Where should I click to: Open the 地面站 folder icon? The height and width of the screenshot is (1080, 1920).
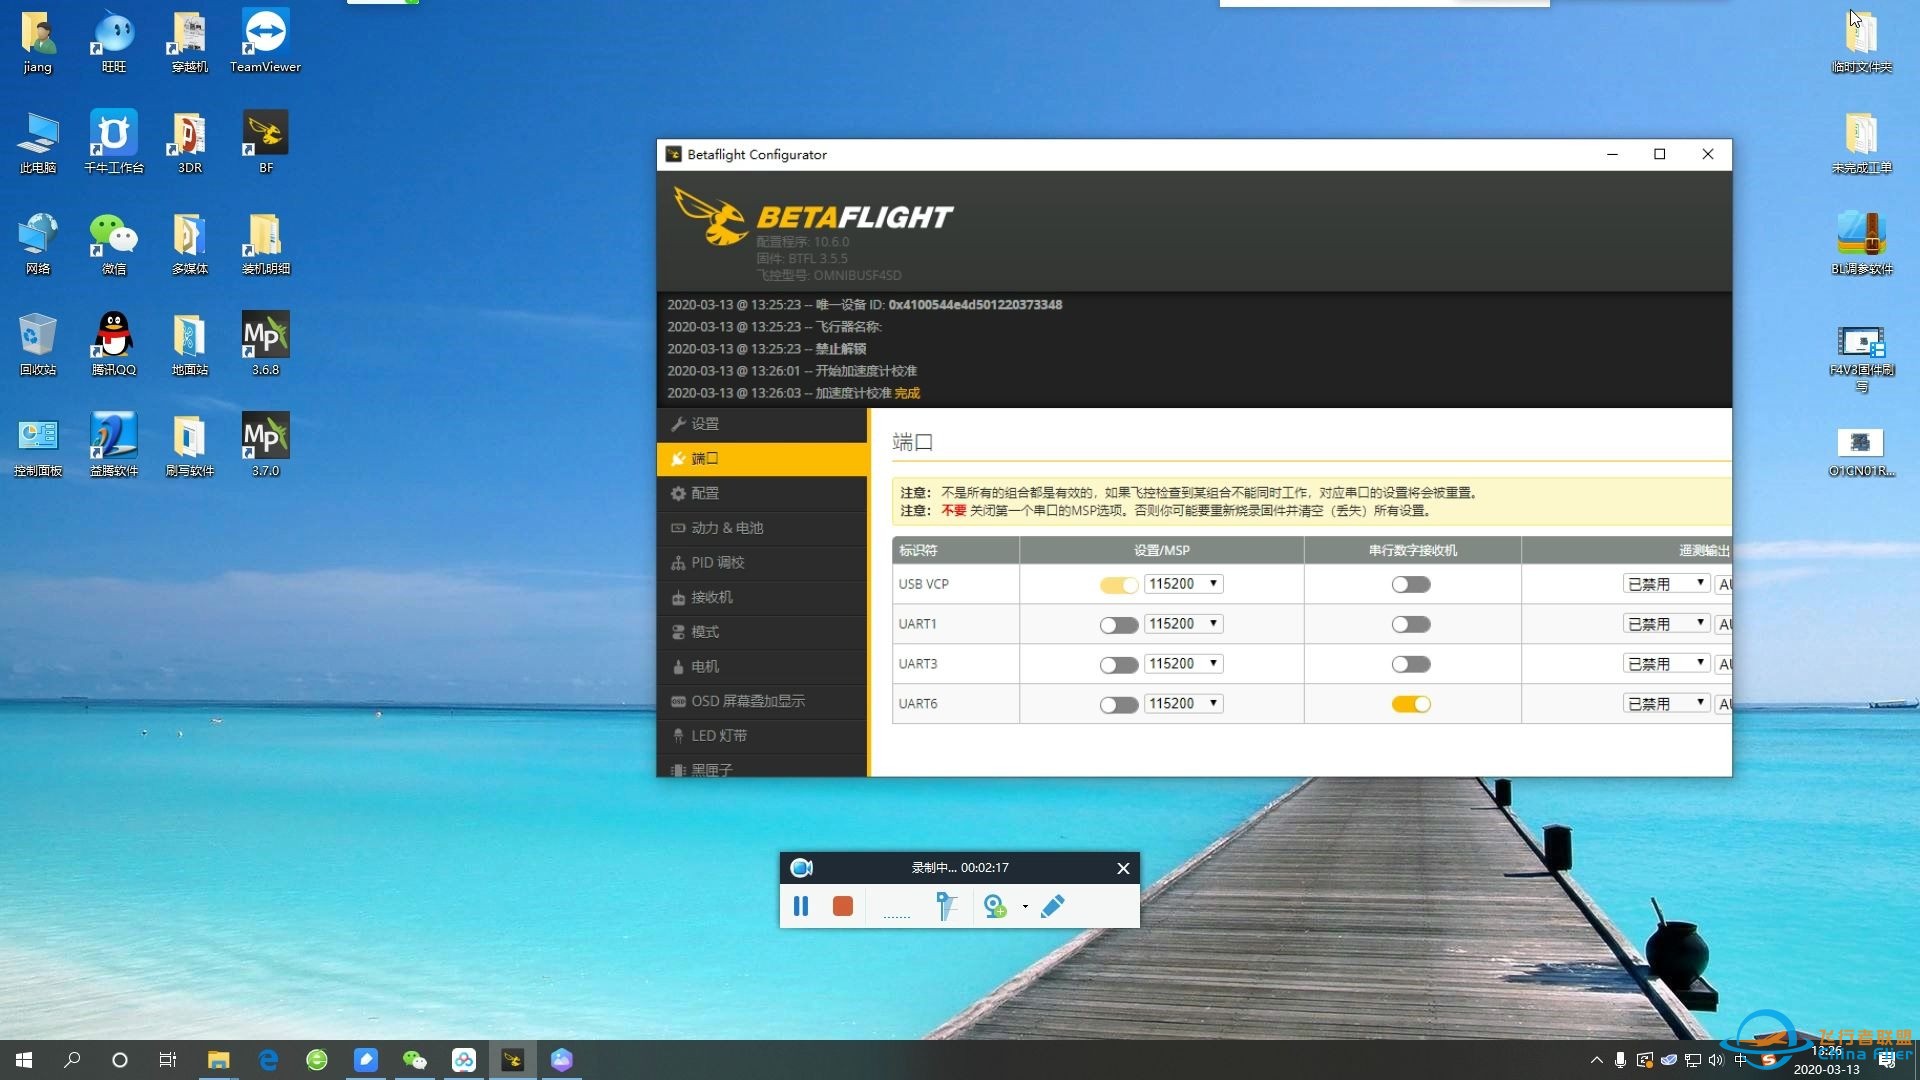click(x=189, y=344)
